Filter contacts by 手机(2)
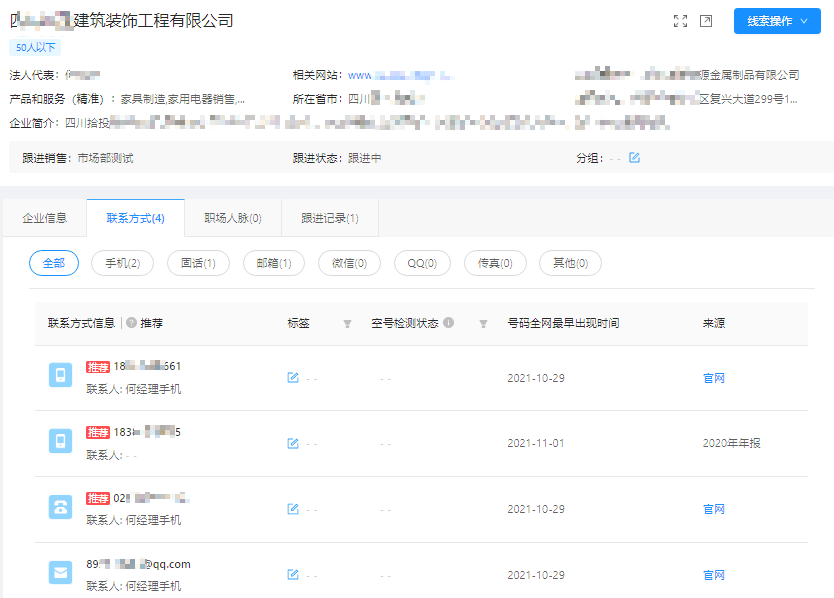 (115, 263)
